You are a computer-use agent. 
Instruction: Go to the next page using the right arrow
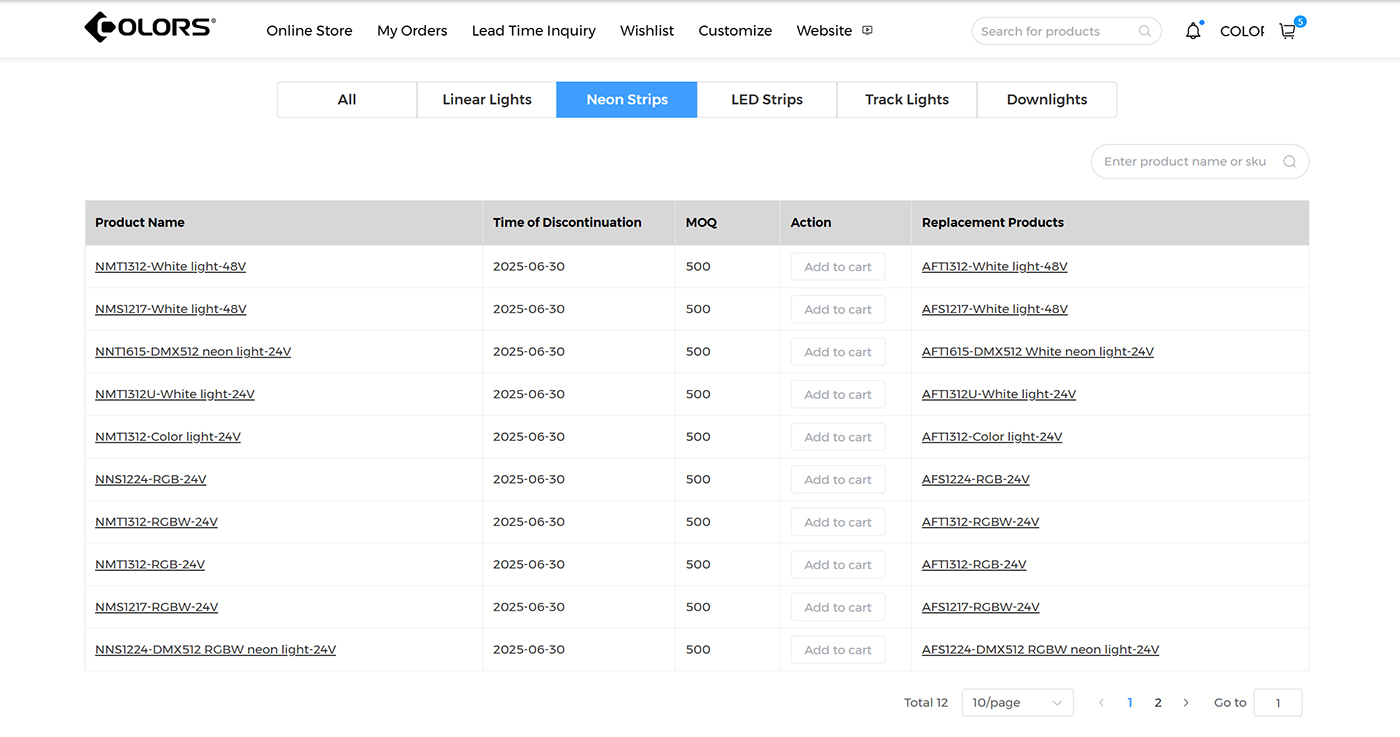coord(1186,703)
